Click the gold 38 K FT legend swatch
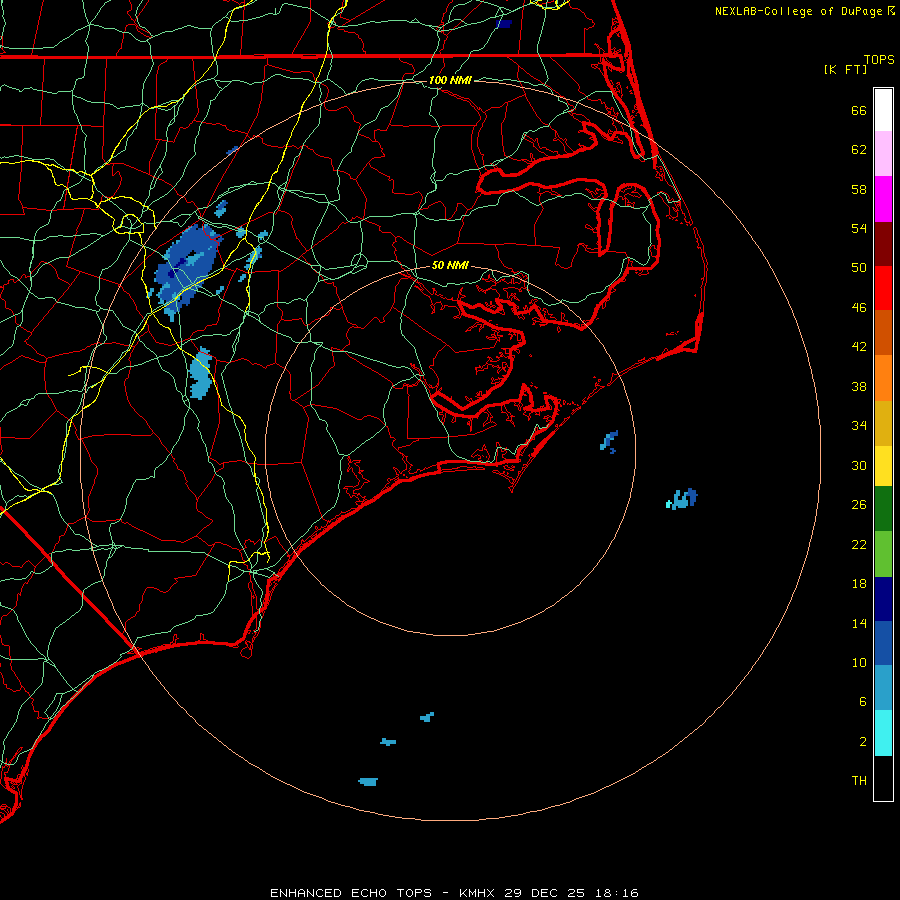 883,423
